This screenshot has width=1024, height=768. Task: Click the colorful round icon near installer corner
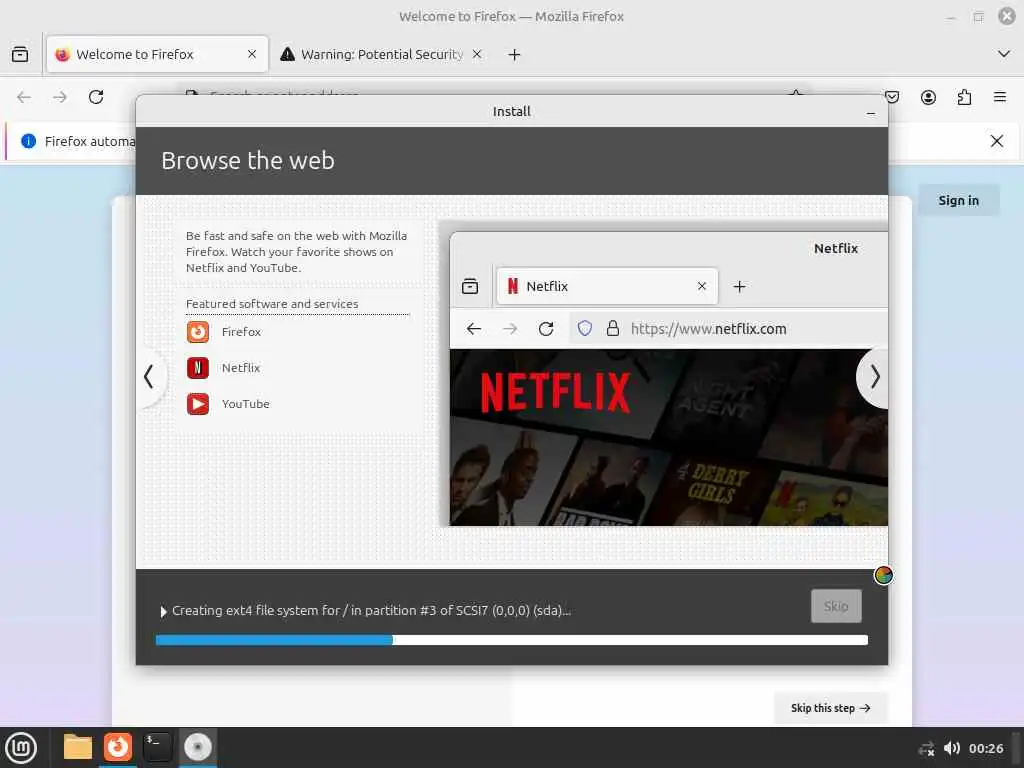(884, 575)
